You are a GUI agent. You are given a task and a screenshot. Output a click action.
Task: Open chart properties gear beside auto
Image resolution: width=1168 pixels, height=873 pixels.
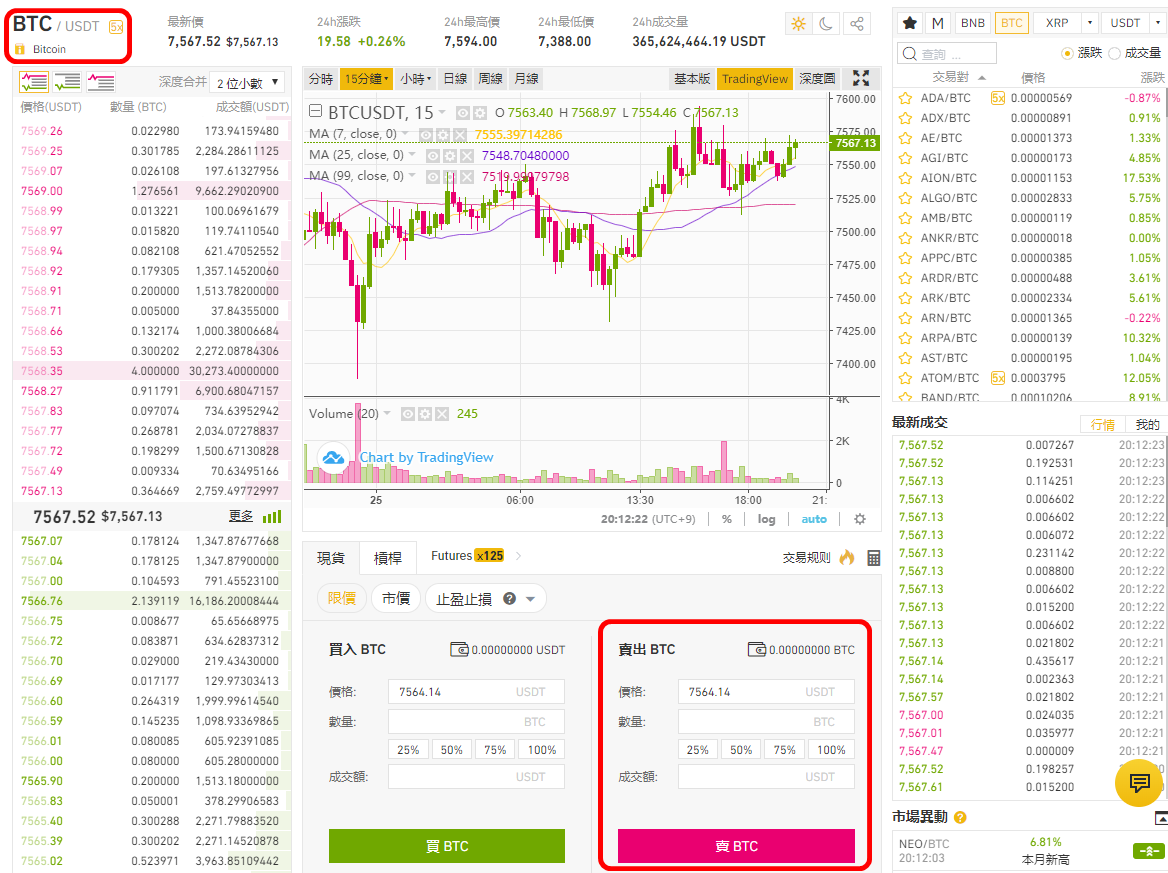pyautogui.click(x=860, y=519)
